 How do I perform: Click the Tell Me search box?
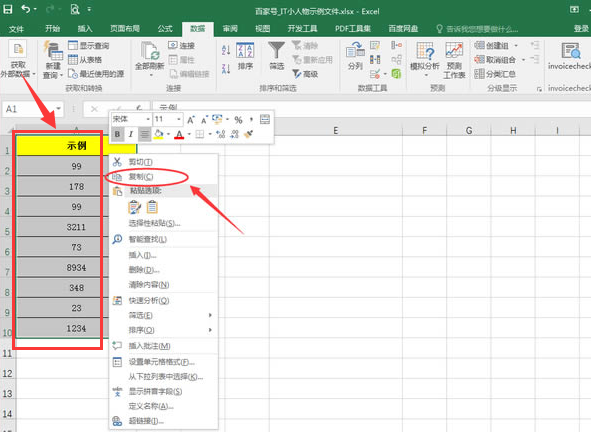point(478,29)
